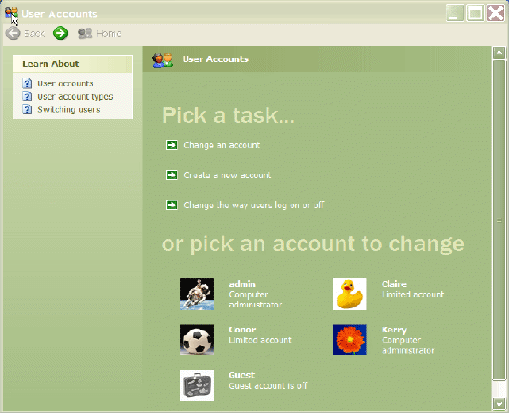
Task: Click the green arrow beside Change an account
Action: tap(172, 145)
